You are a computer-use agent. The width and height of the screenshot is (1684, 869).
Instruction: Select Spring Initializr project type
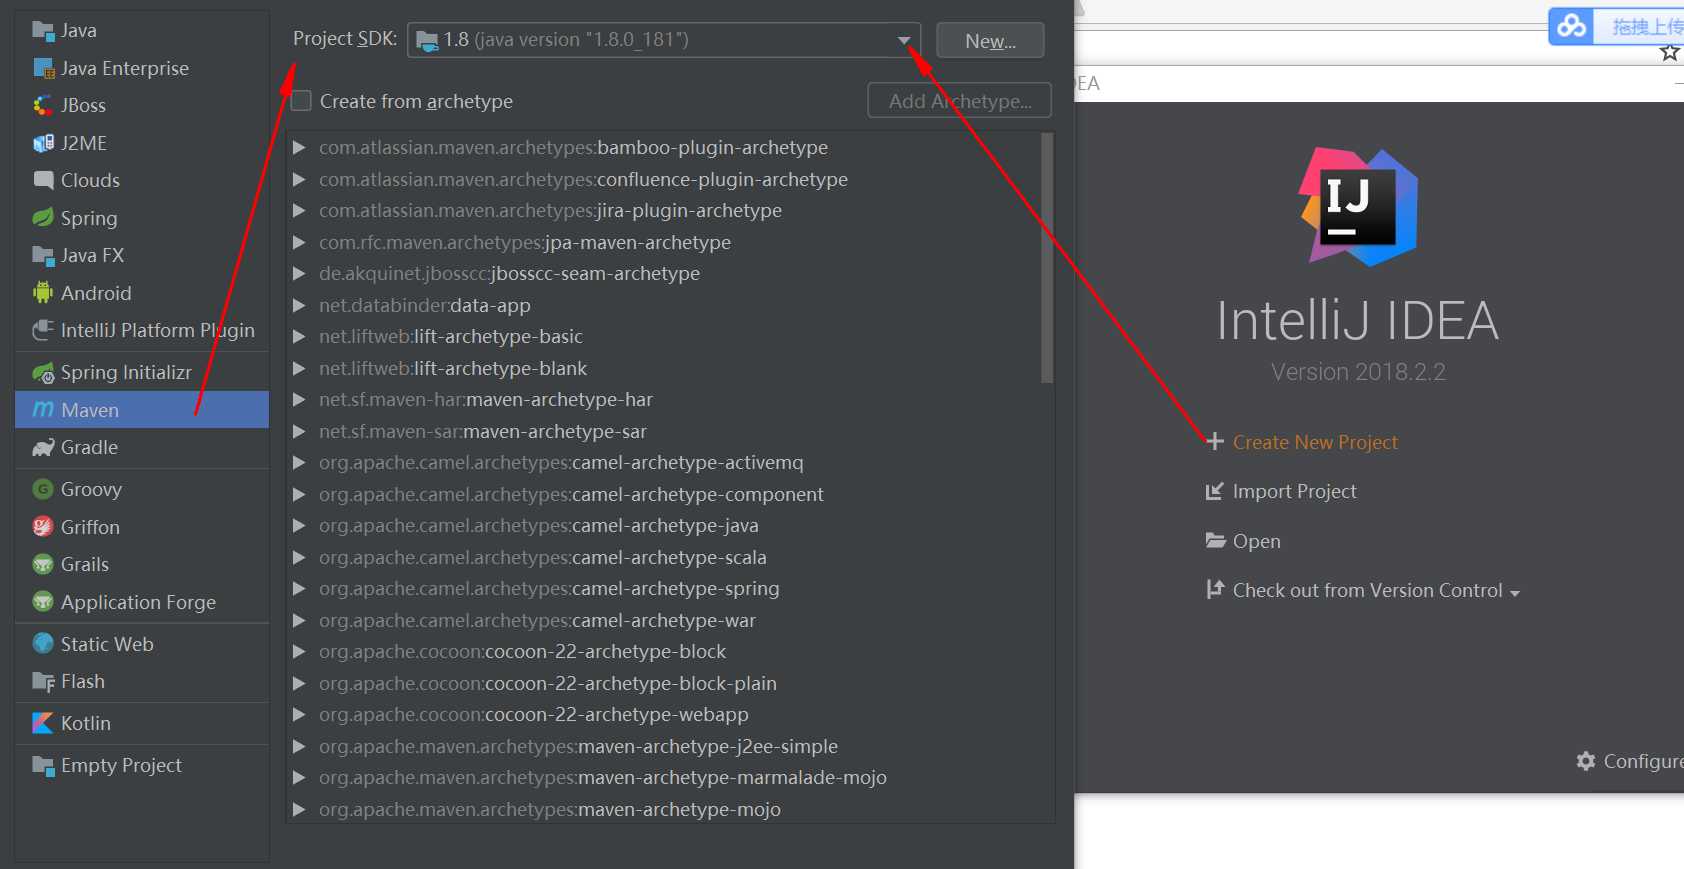[142, 373]
